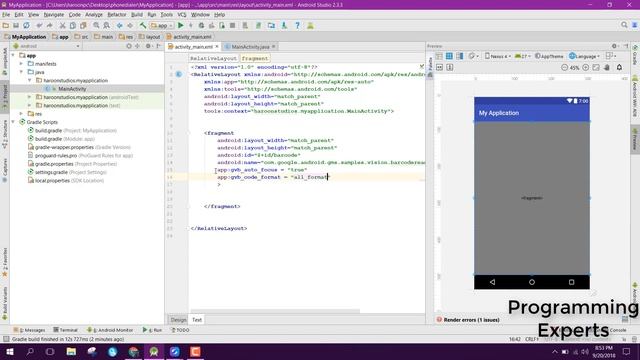This screenshot has height=360, width=640.
Task: Open the Messages tool window
Action: coord(29,330)
